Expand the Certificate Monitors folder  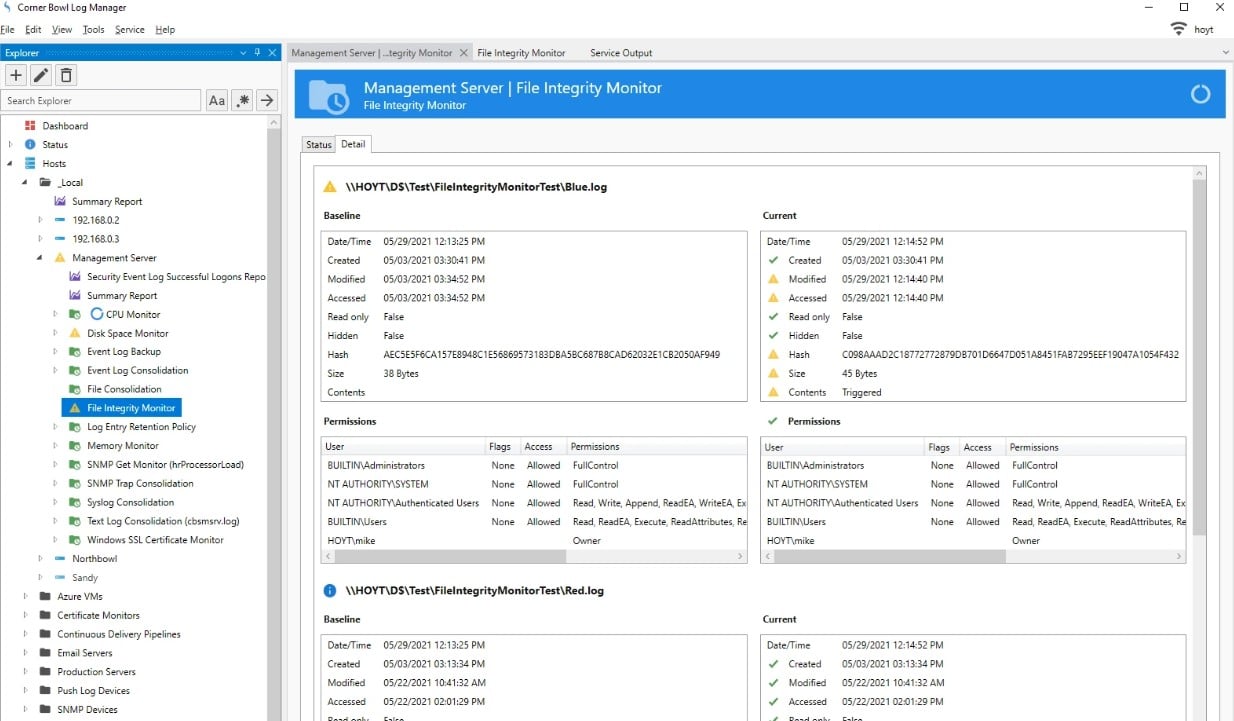(x=26, y=615)
